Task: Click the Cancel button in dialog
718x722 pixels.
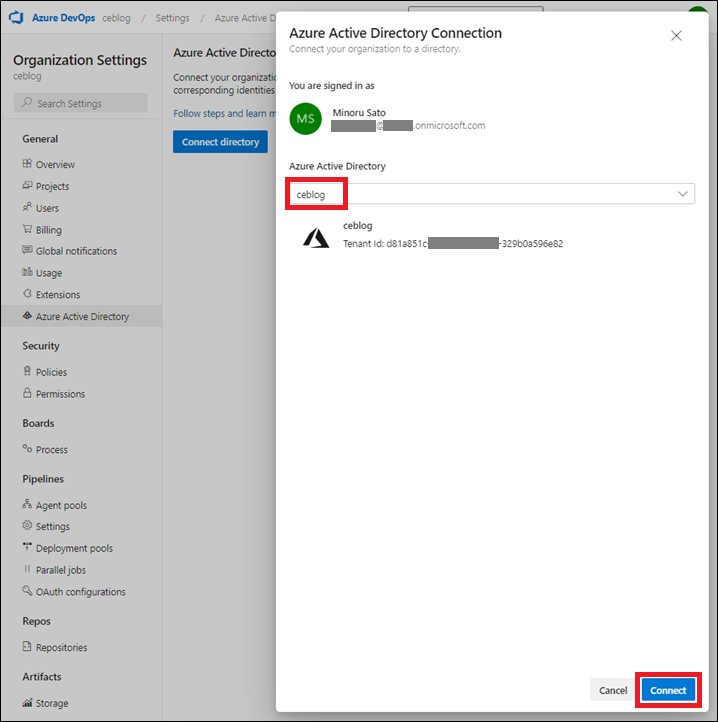Action: tap(613, 690)
